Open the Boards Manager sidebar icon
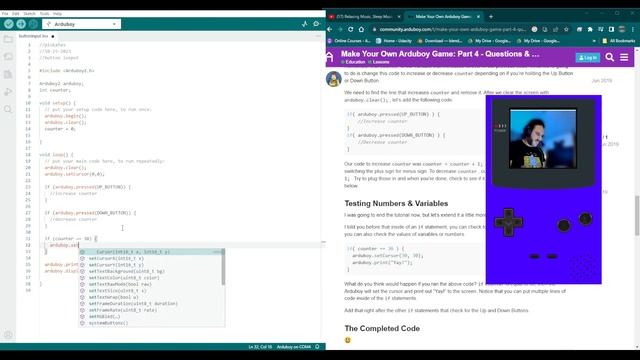Image resolution: width=640 pixels, height=360 pixels. (x=8, y=57)
